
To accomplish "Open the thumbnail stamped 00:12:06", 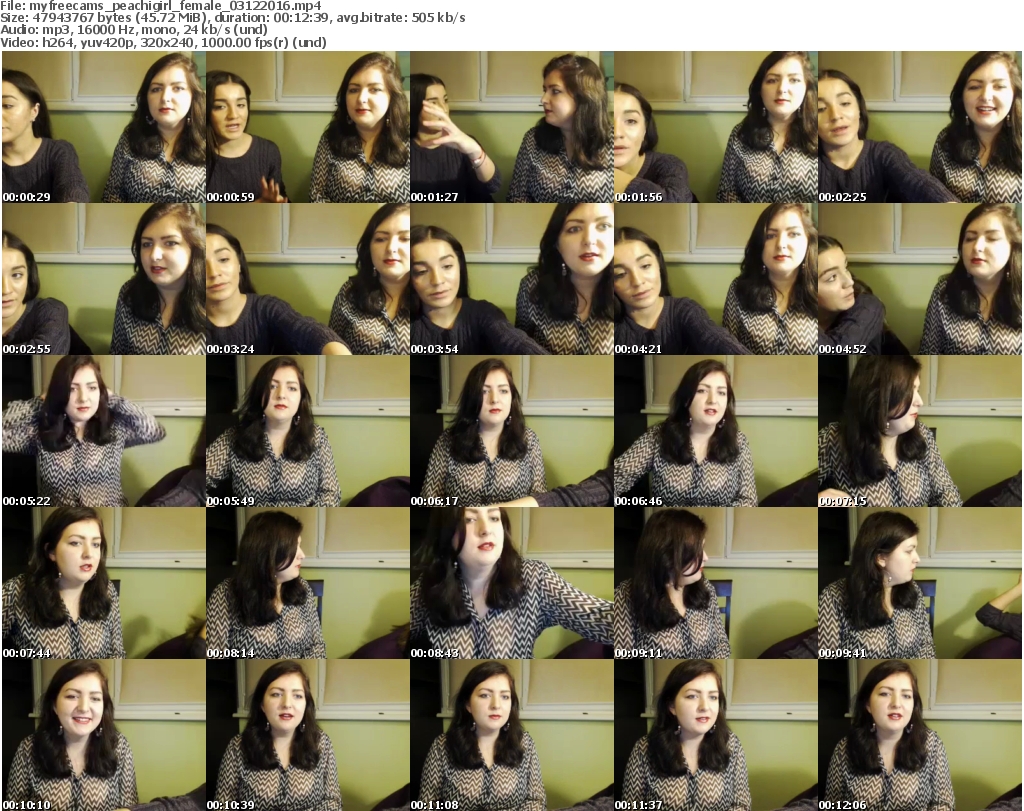I will pos(920,735).
